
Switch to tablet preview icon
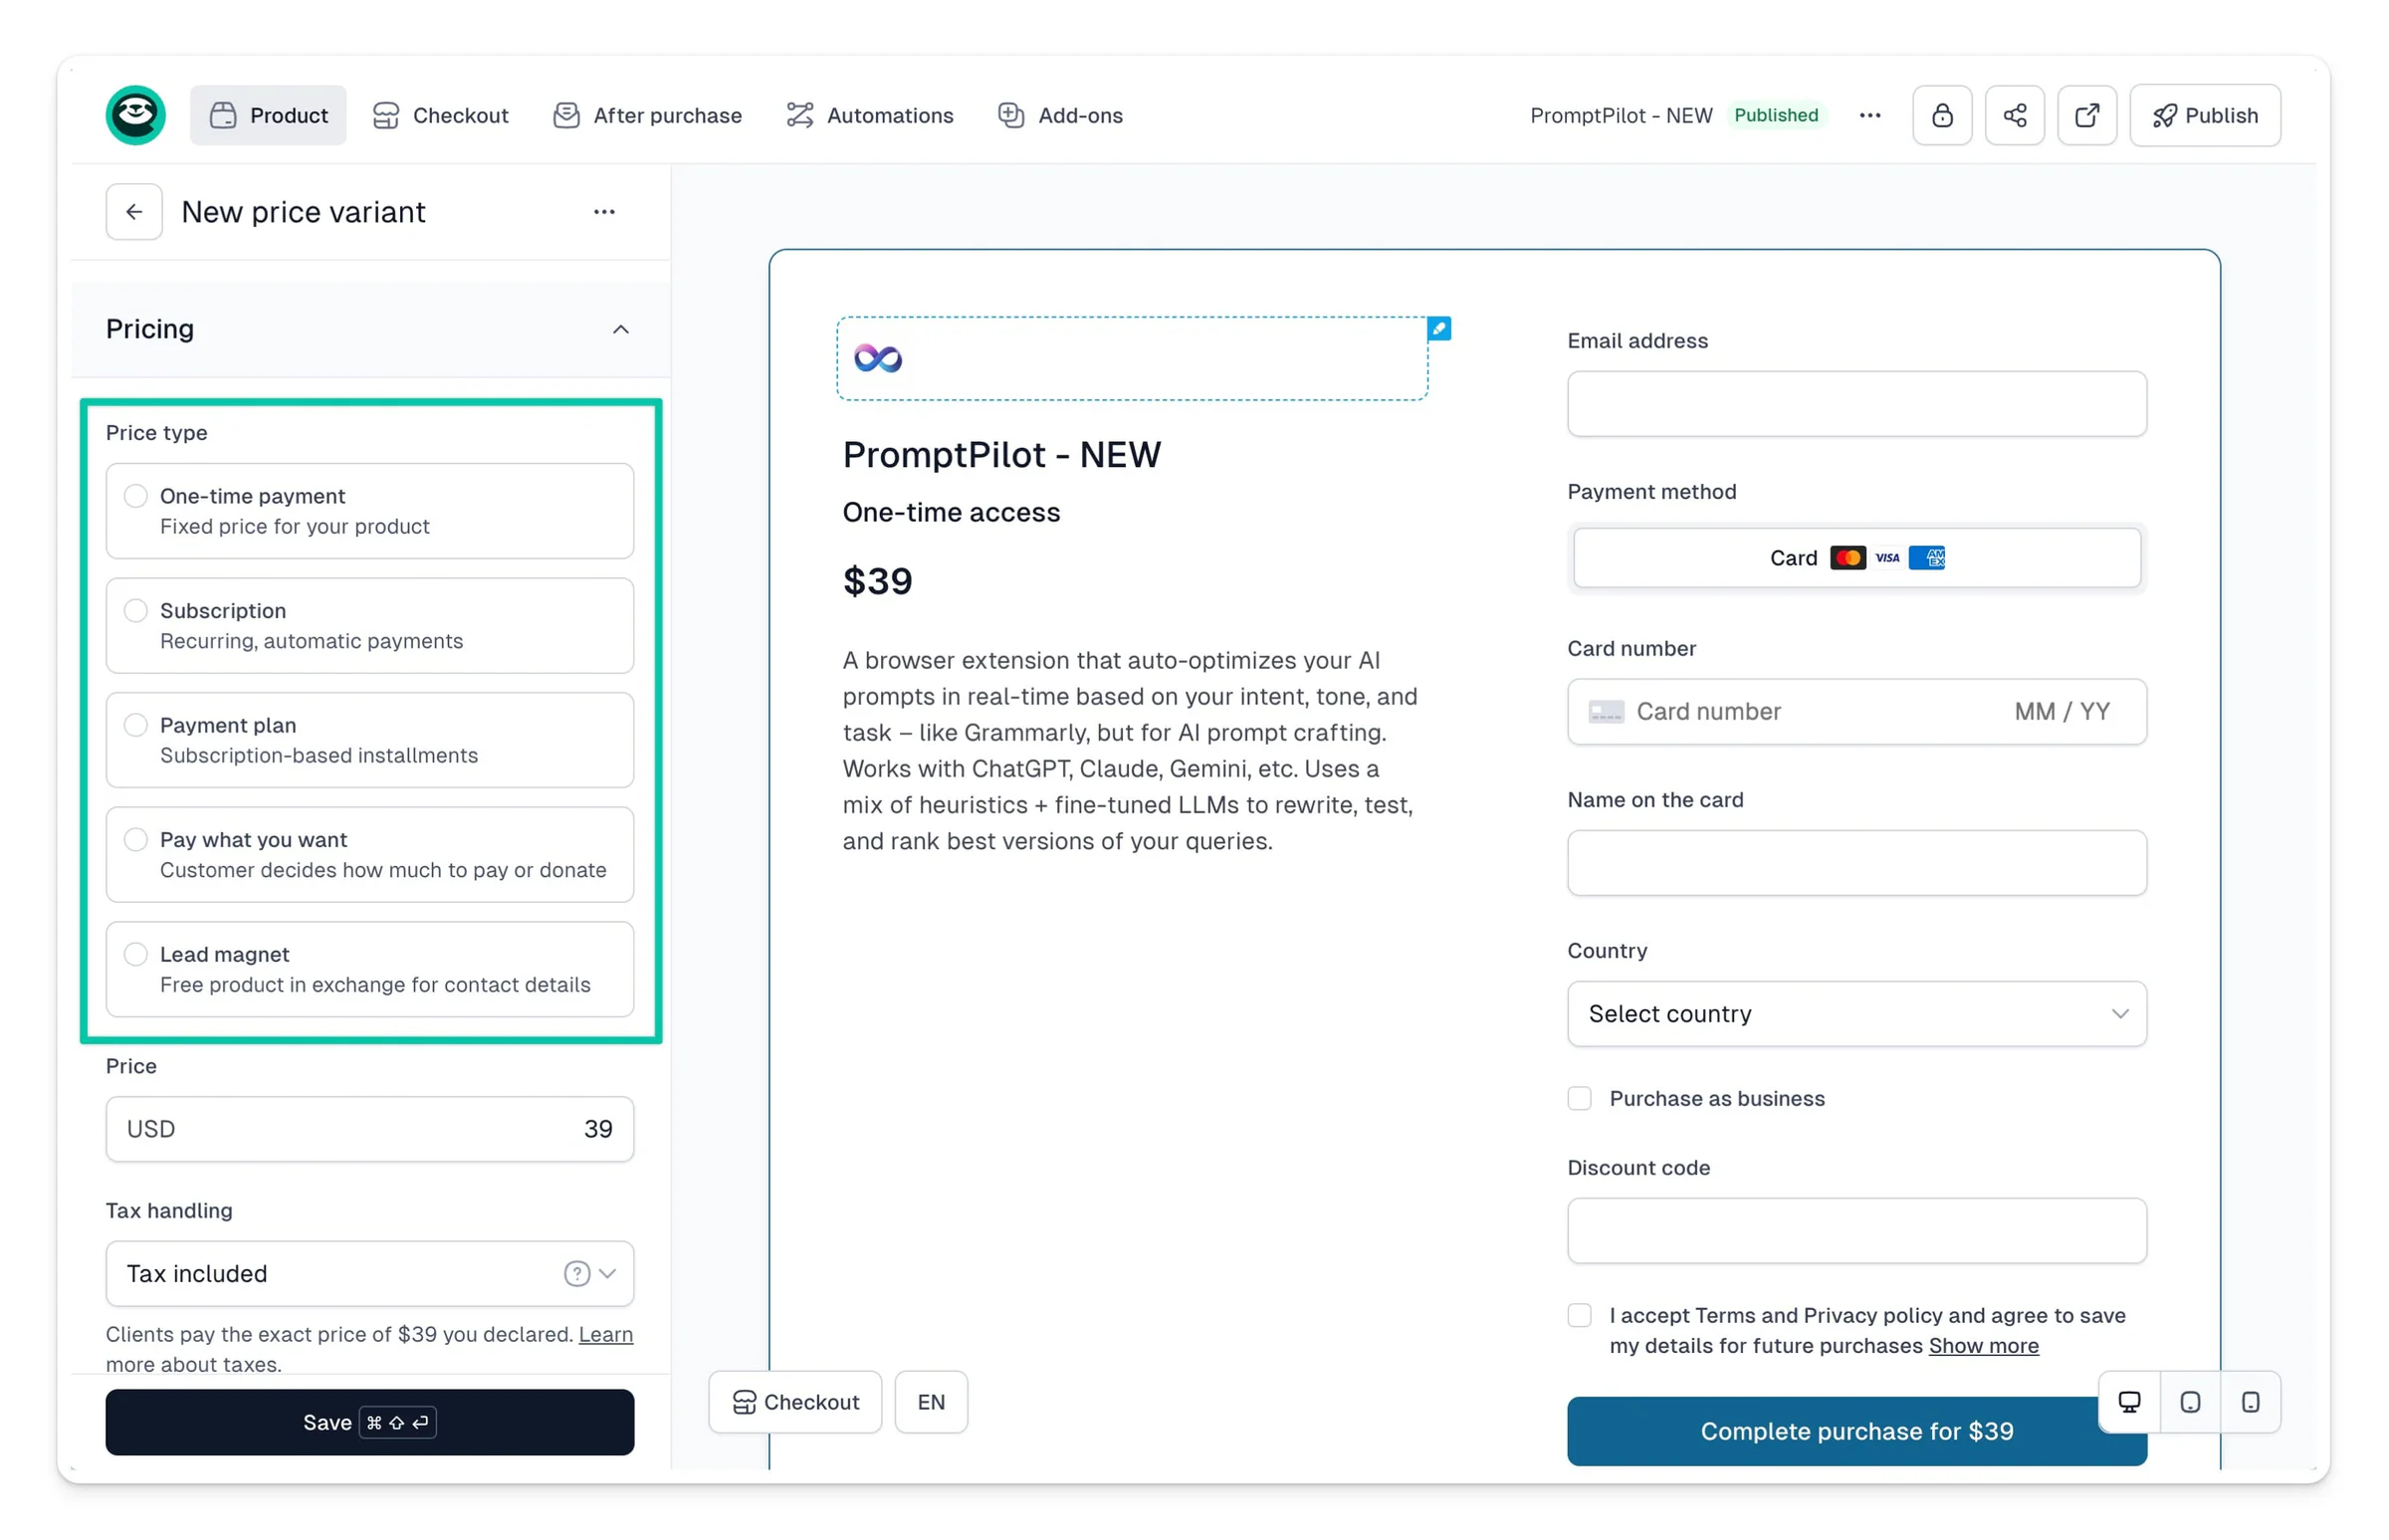click(x=2189, y=1401)
